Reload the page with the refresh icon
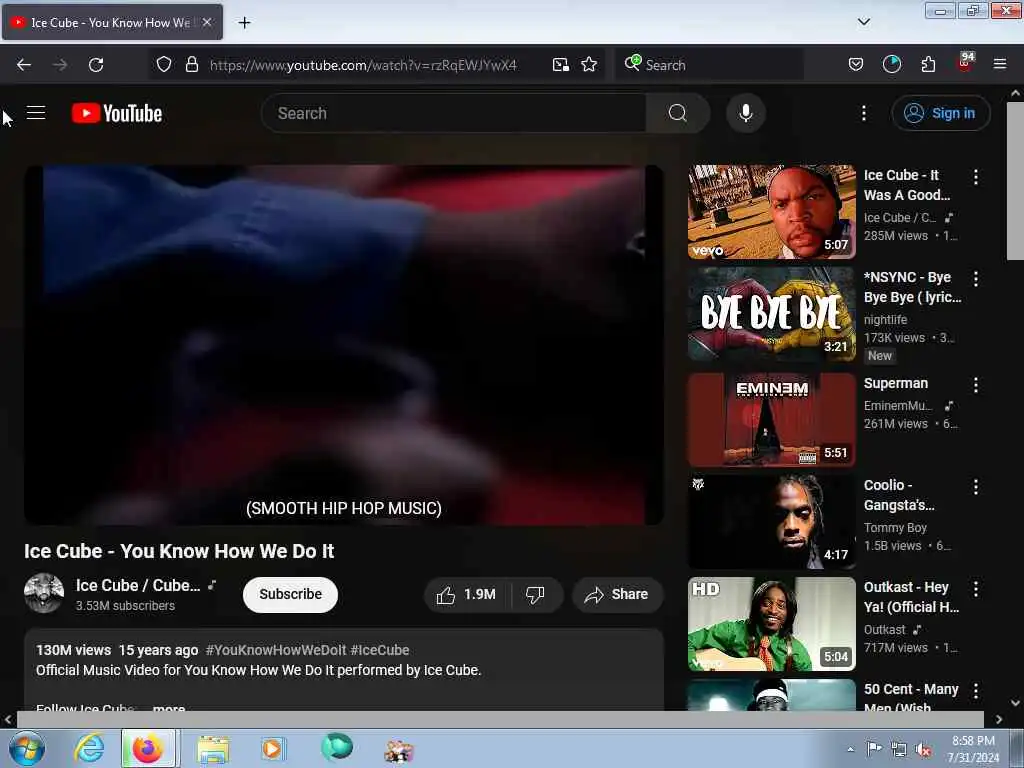 [96, 65]
